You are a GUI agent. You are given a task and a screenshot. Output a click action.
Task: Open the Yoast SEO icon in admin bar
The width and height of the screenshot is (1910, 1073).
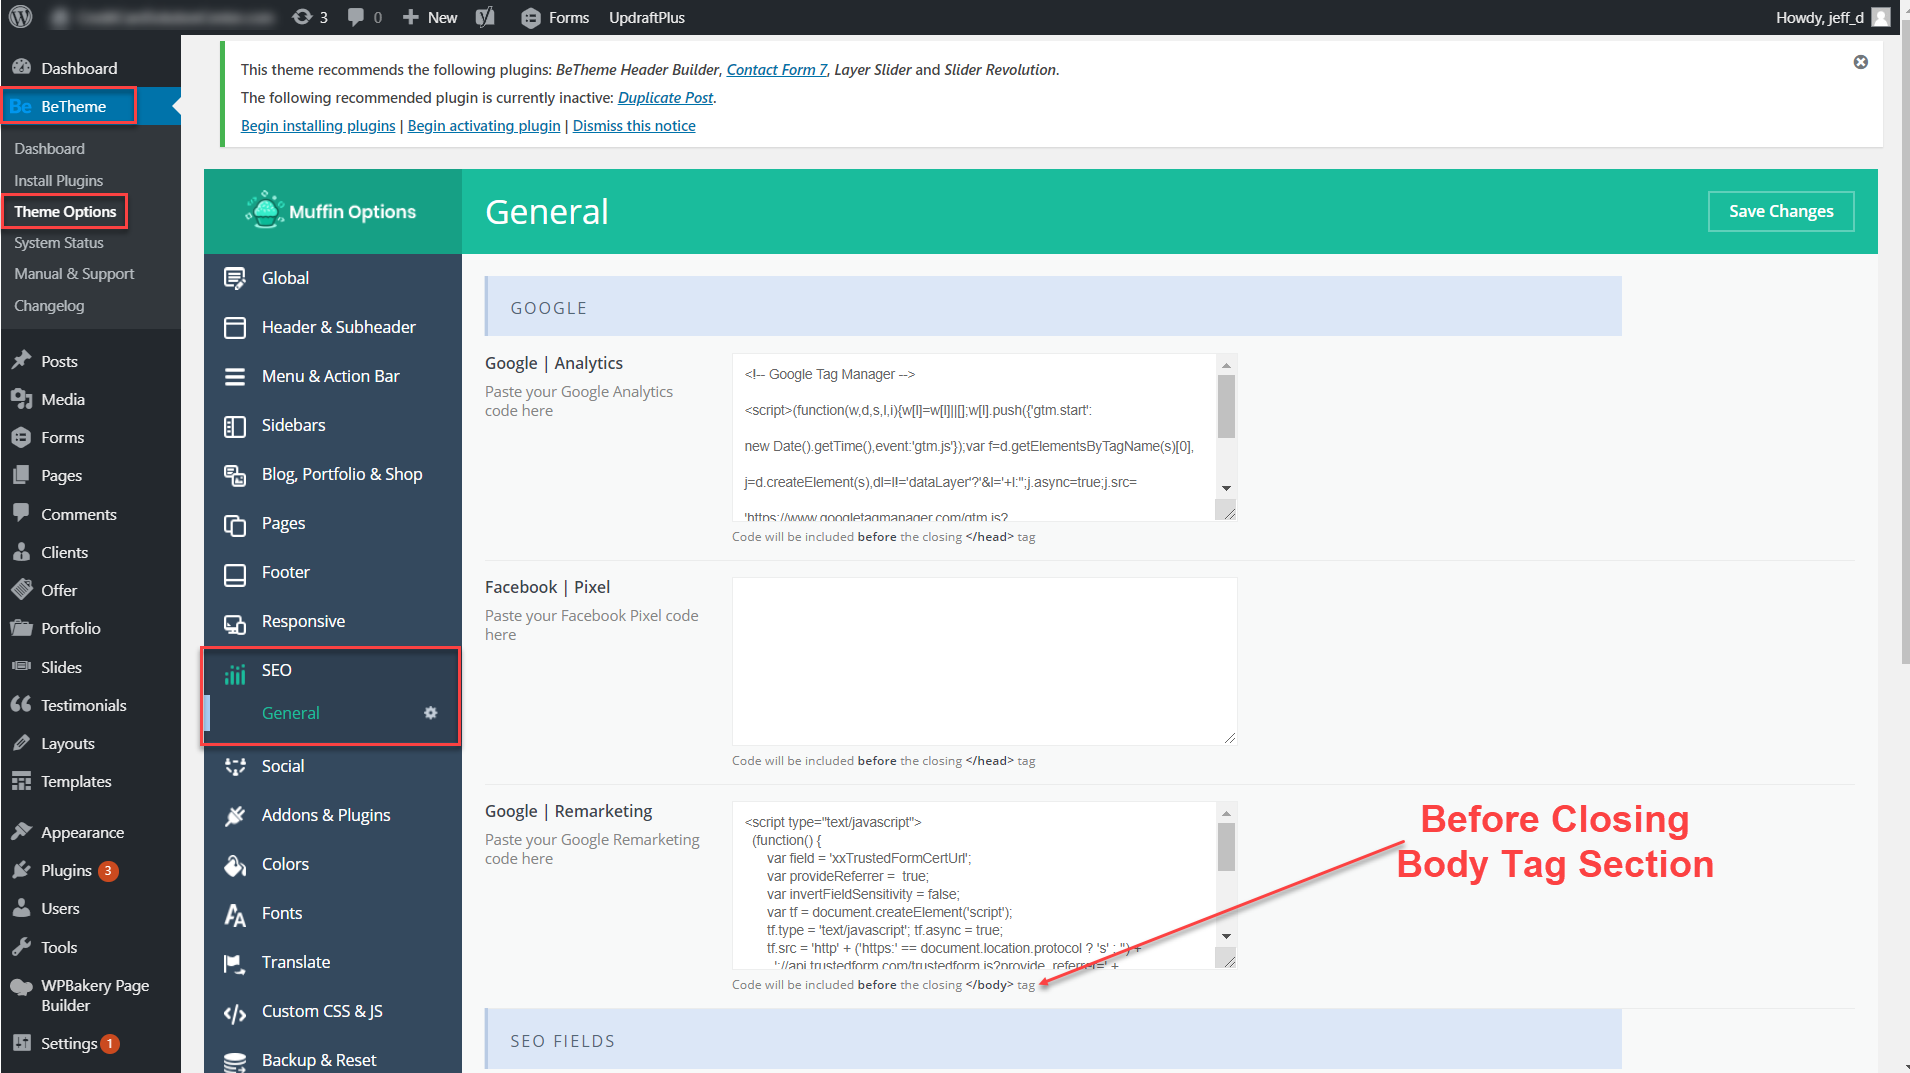tap(485, 17)
